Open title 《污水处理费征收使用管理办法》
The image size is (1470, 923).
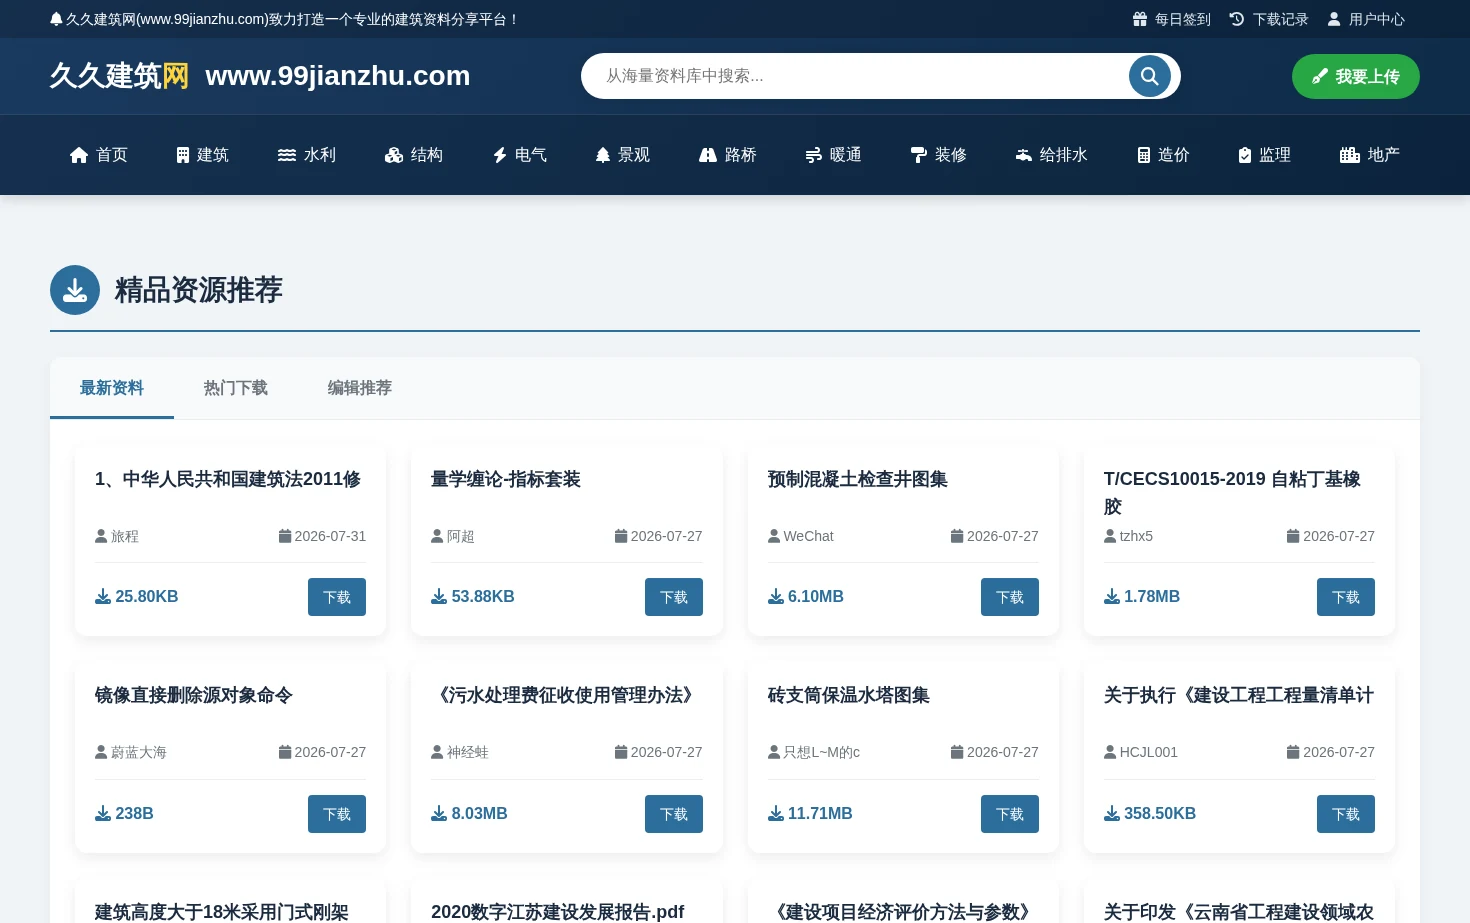566,696
